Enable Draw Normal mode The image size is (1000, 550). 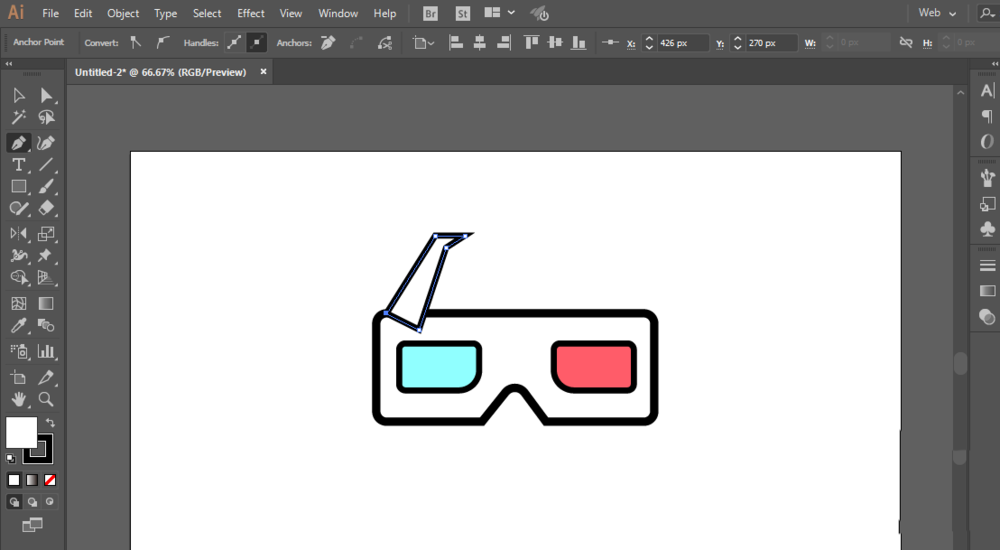coord(14,502)
